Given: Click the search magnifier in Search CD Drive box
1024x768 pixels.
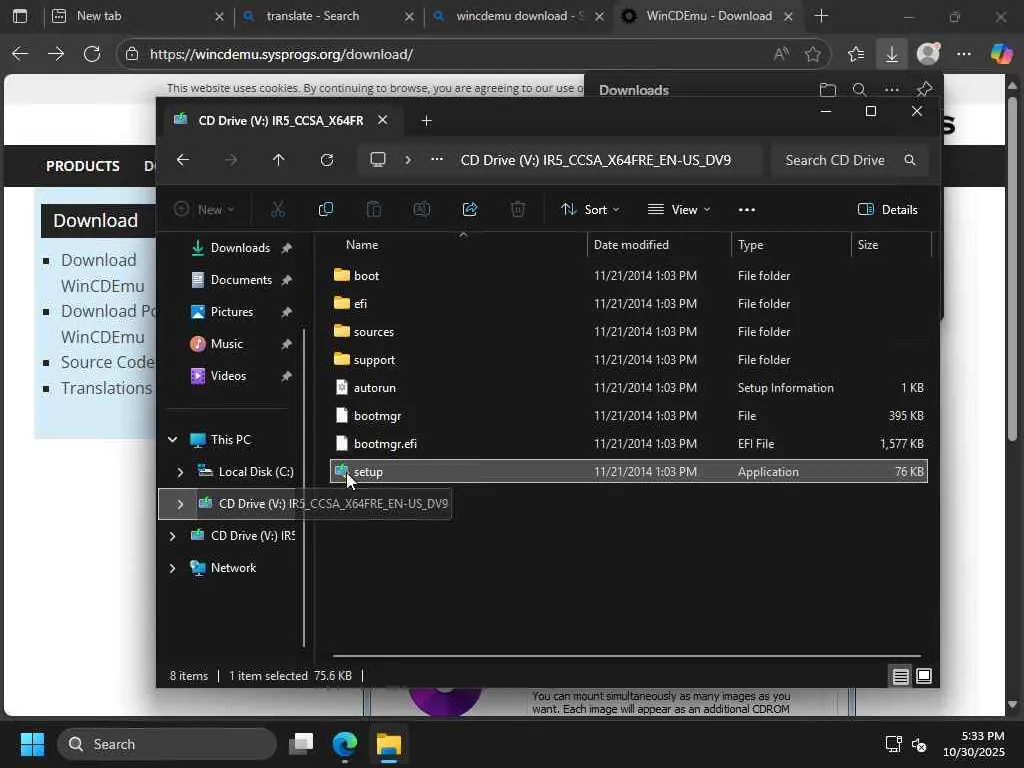Looking at the screenshot, I should (x=910, y=160).
